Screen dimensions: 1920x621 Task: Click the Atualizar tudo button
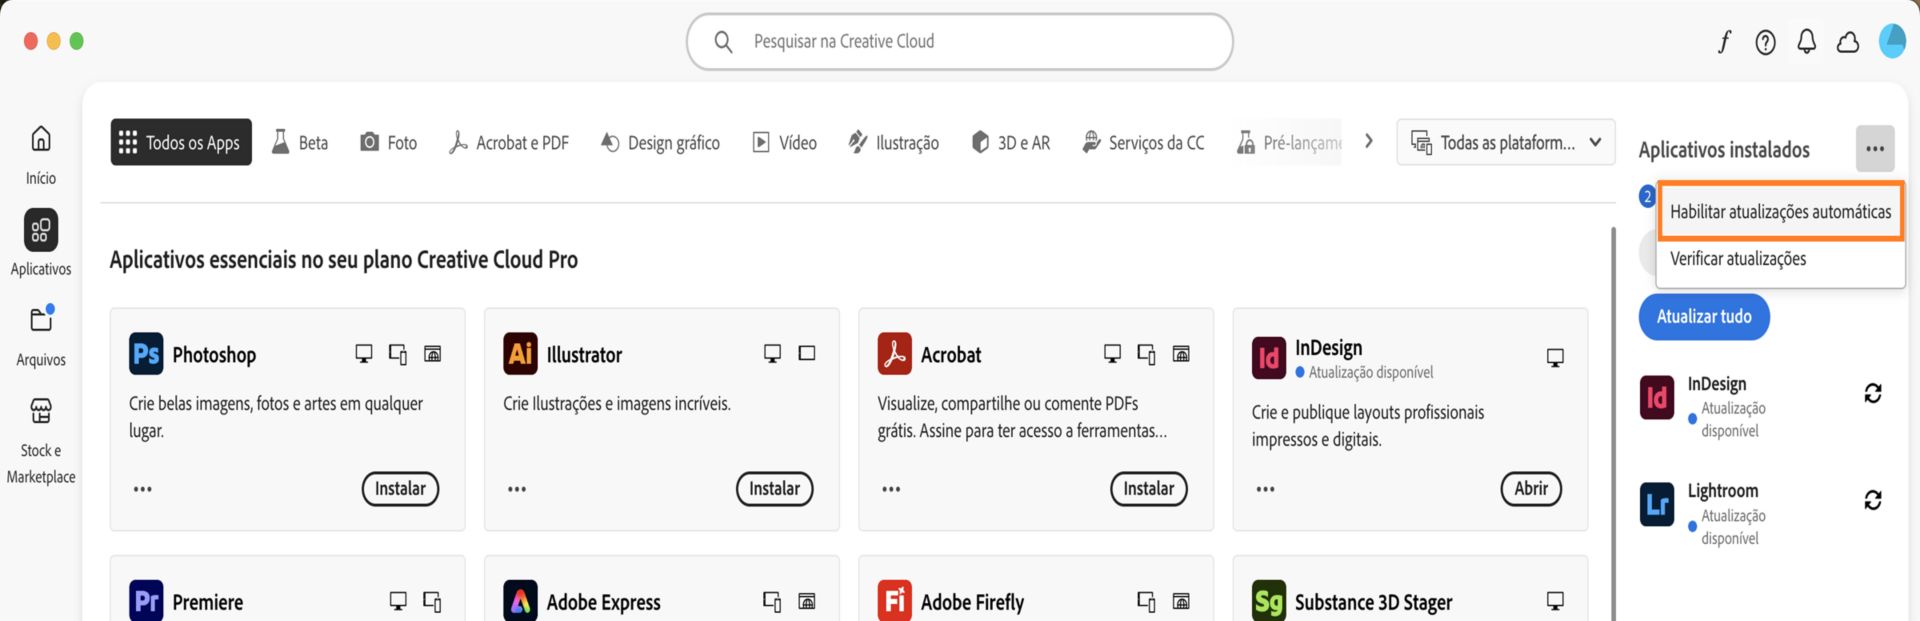click(x=1704, y=316)
